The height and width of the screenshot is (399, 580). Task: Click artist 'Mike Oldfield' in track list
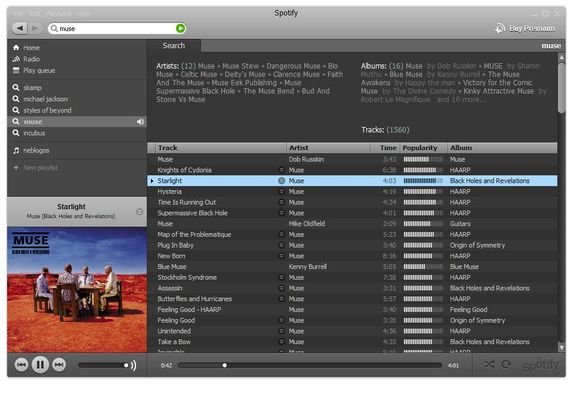307,224
